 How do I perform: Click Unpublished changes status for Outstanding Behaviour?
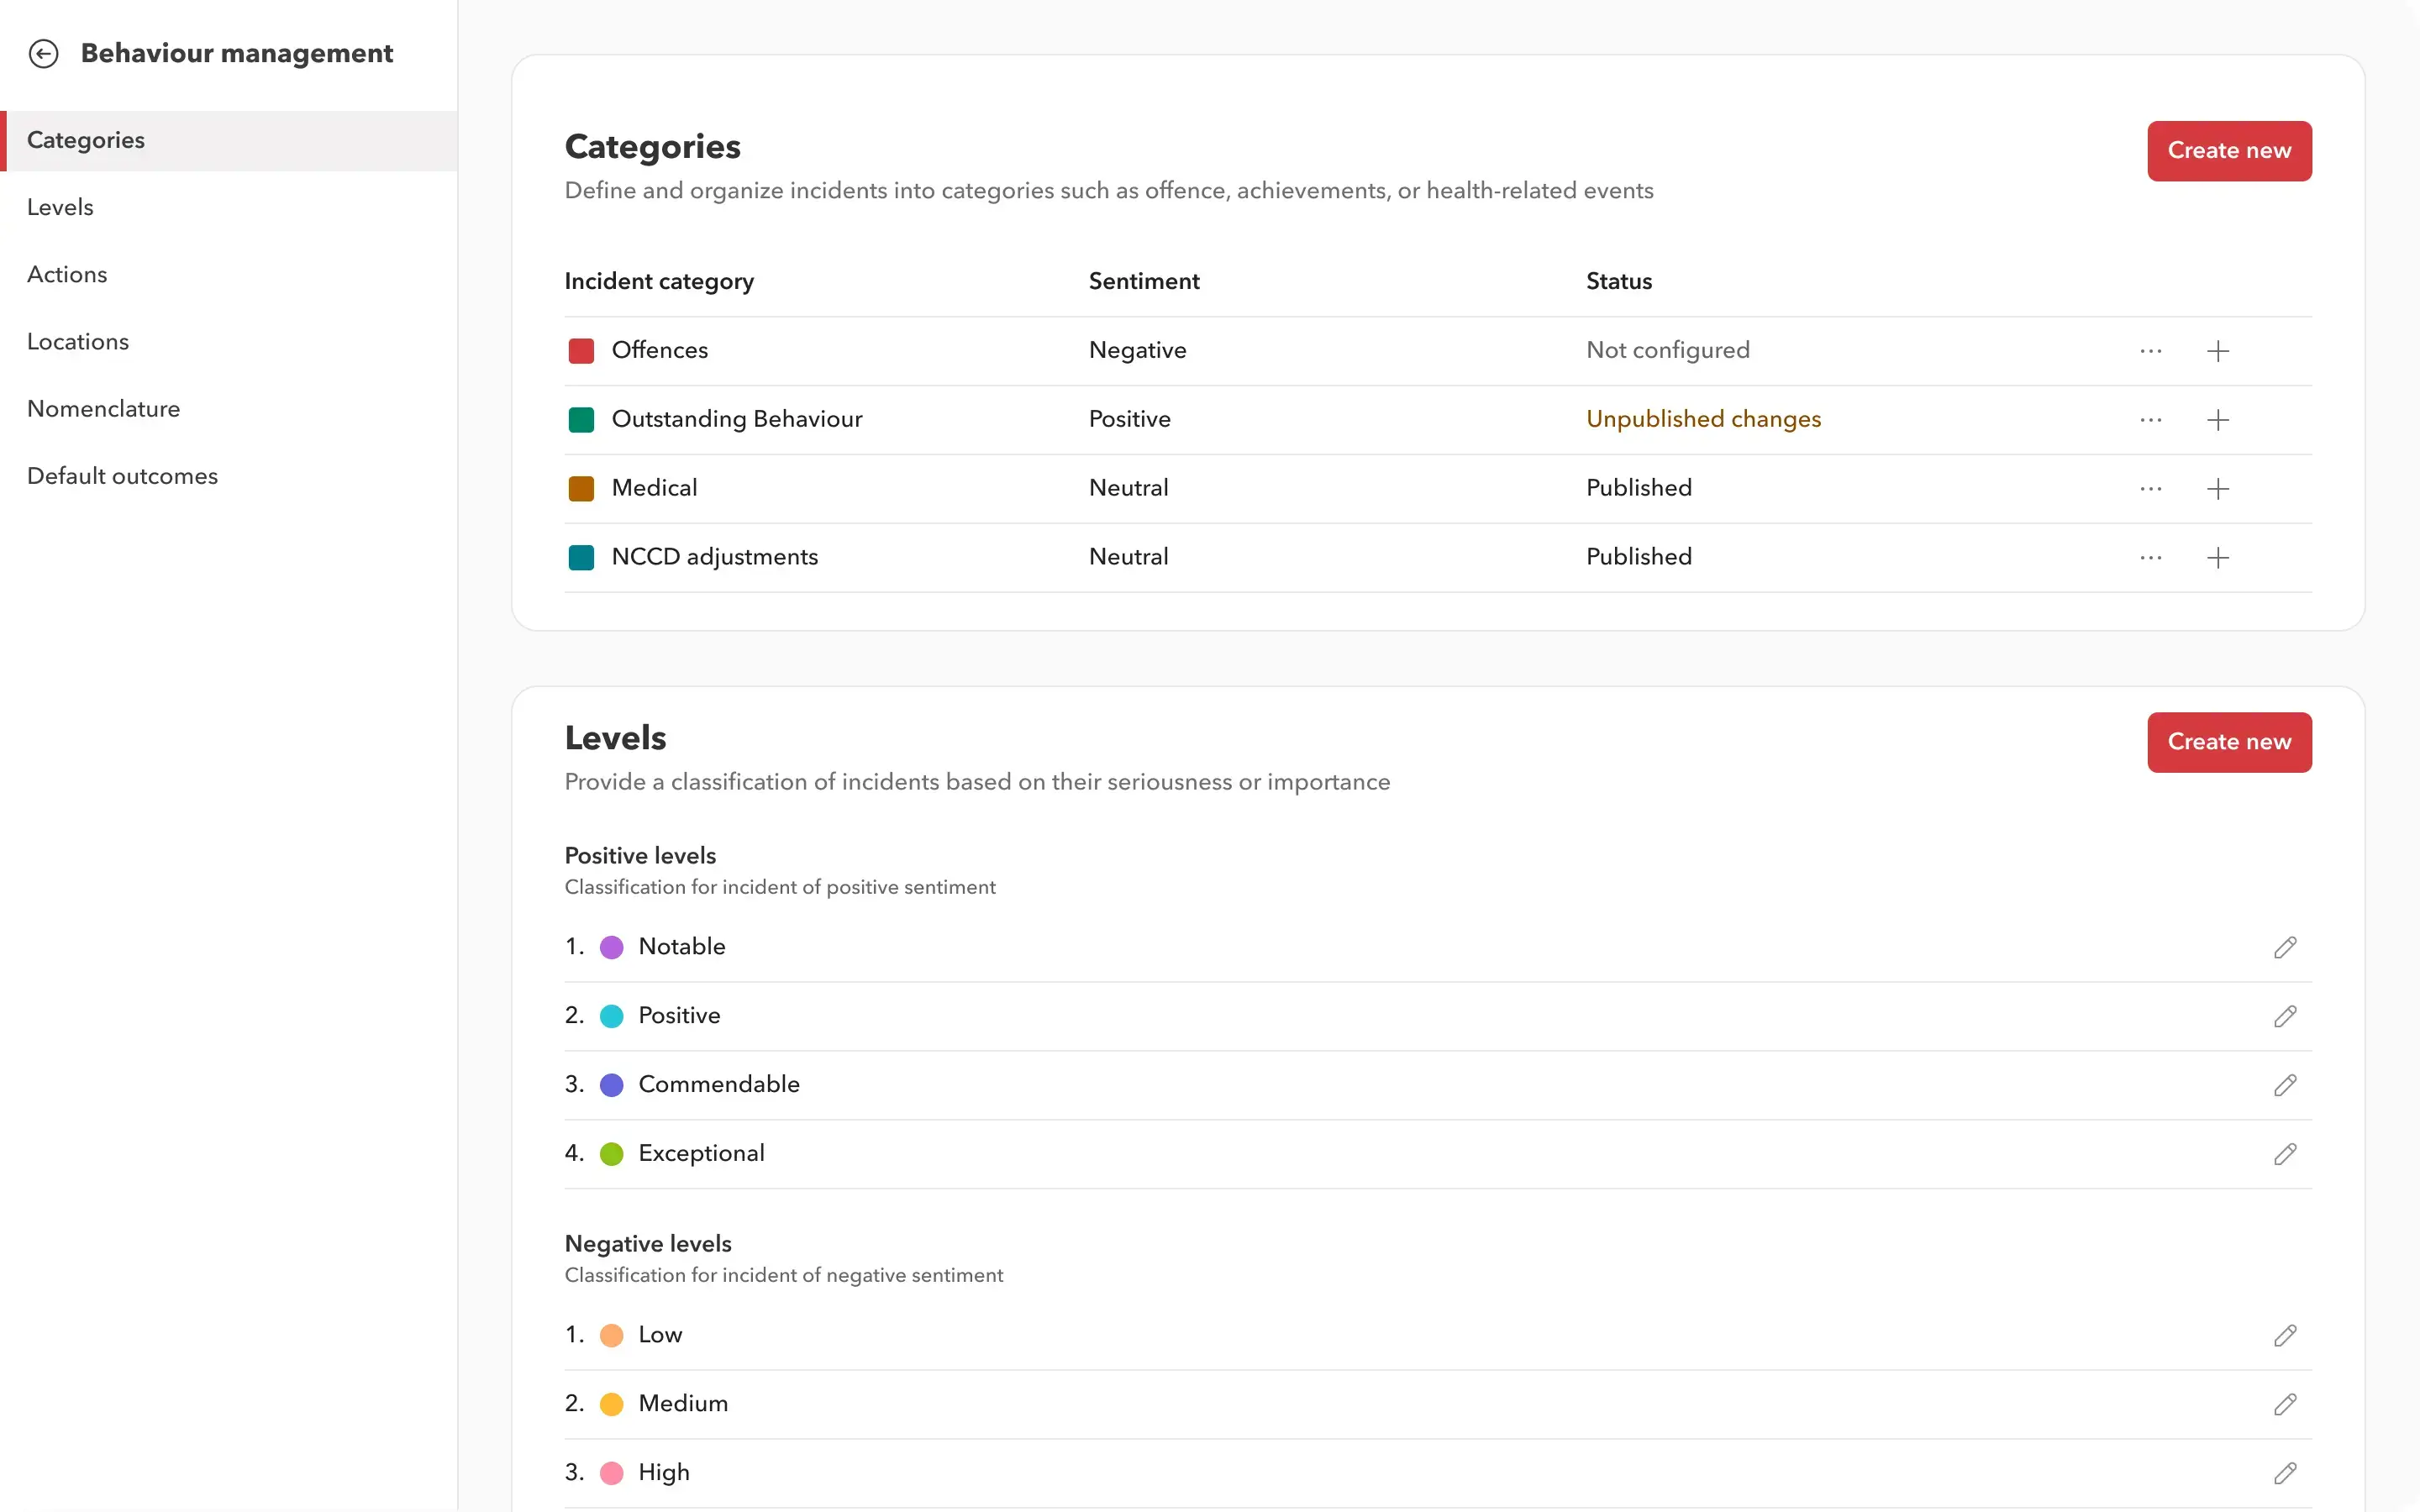[x=1702, y=418]
